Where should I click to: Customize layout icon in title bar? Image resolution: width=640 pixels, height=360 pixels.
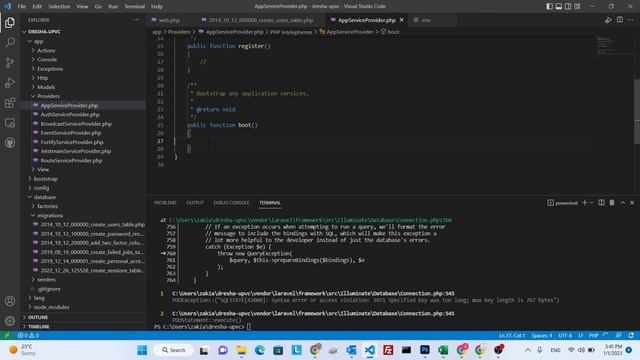pos(577,6)
